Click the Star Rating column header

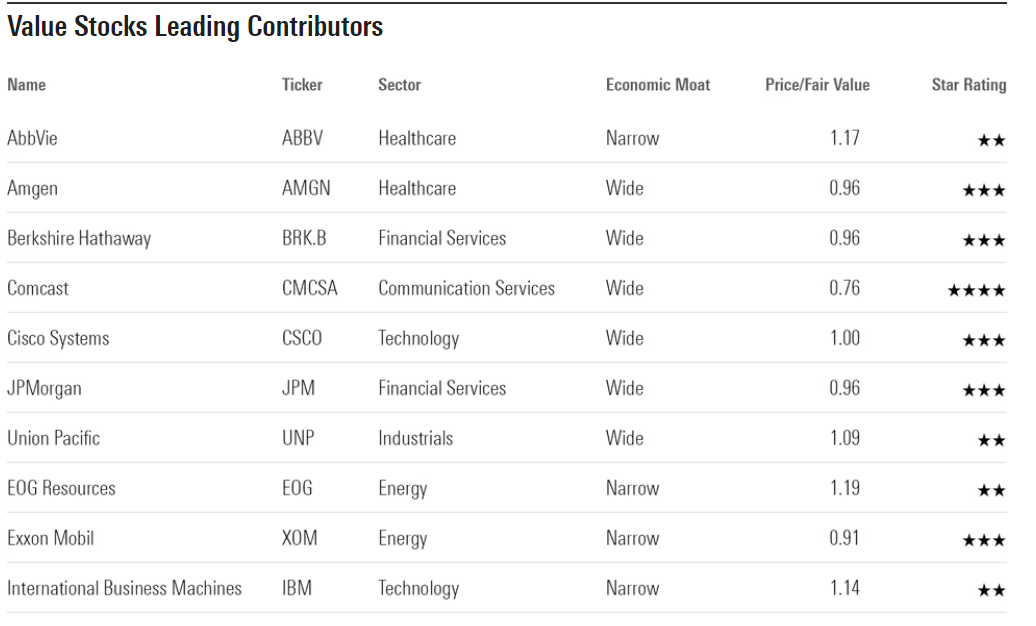pos(968,85)
